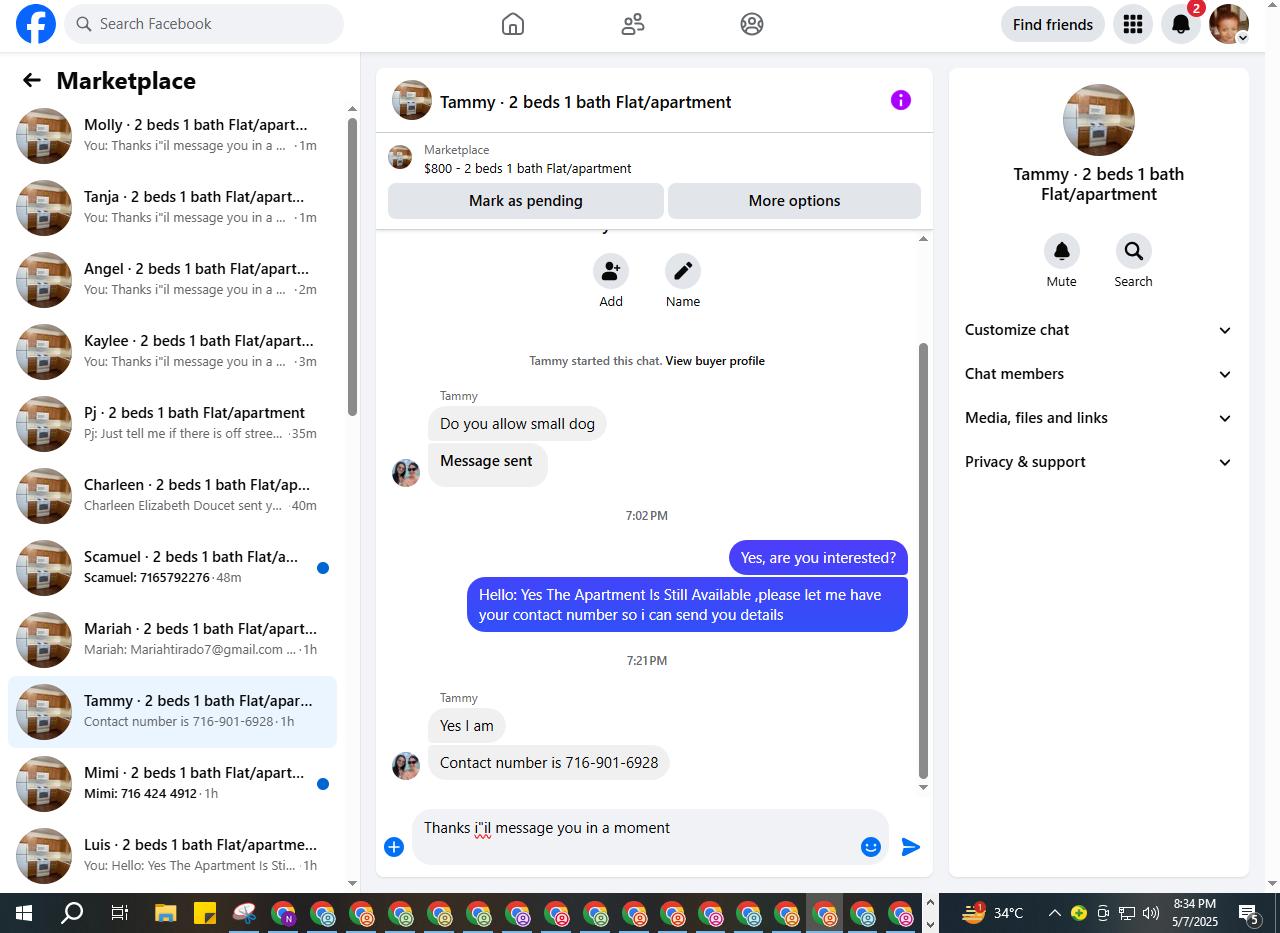This screenshot has width=1280, height=933.
Task: Open Charleen's conversation
Action: pyautogui.click(x=172, y=496)
